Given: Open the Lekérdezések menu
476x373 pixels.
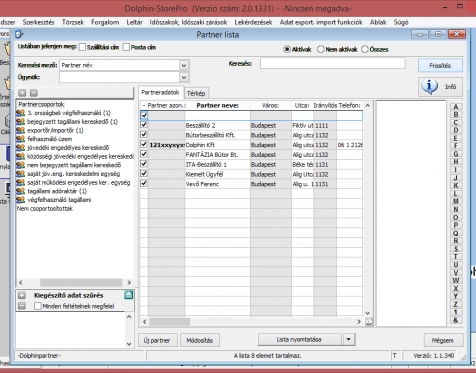Looking at the screenshot, I should (x=253, y=22).
